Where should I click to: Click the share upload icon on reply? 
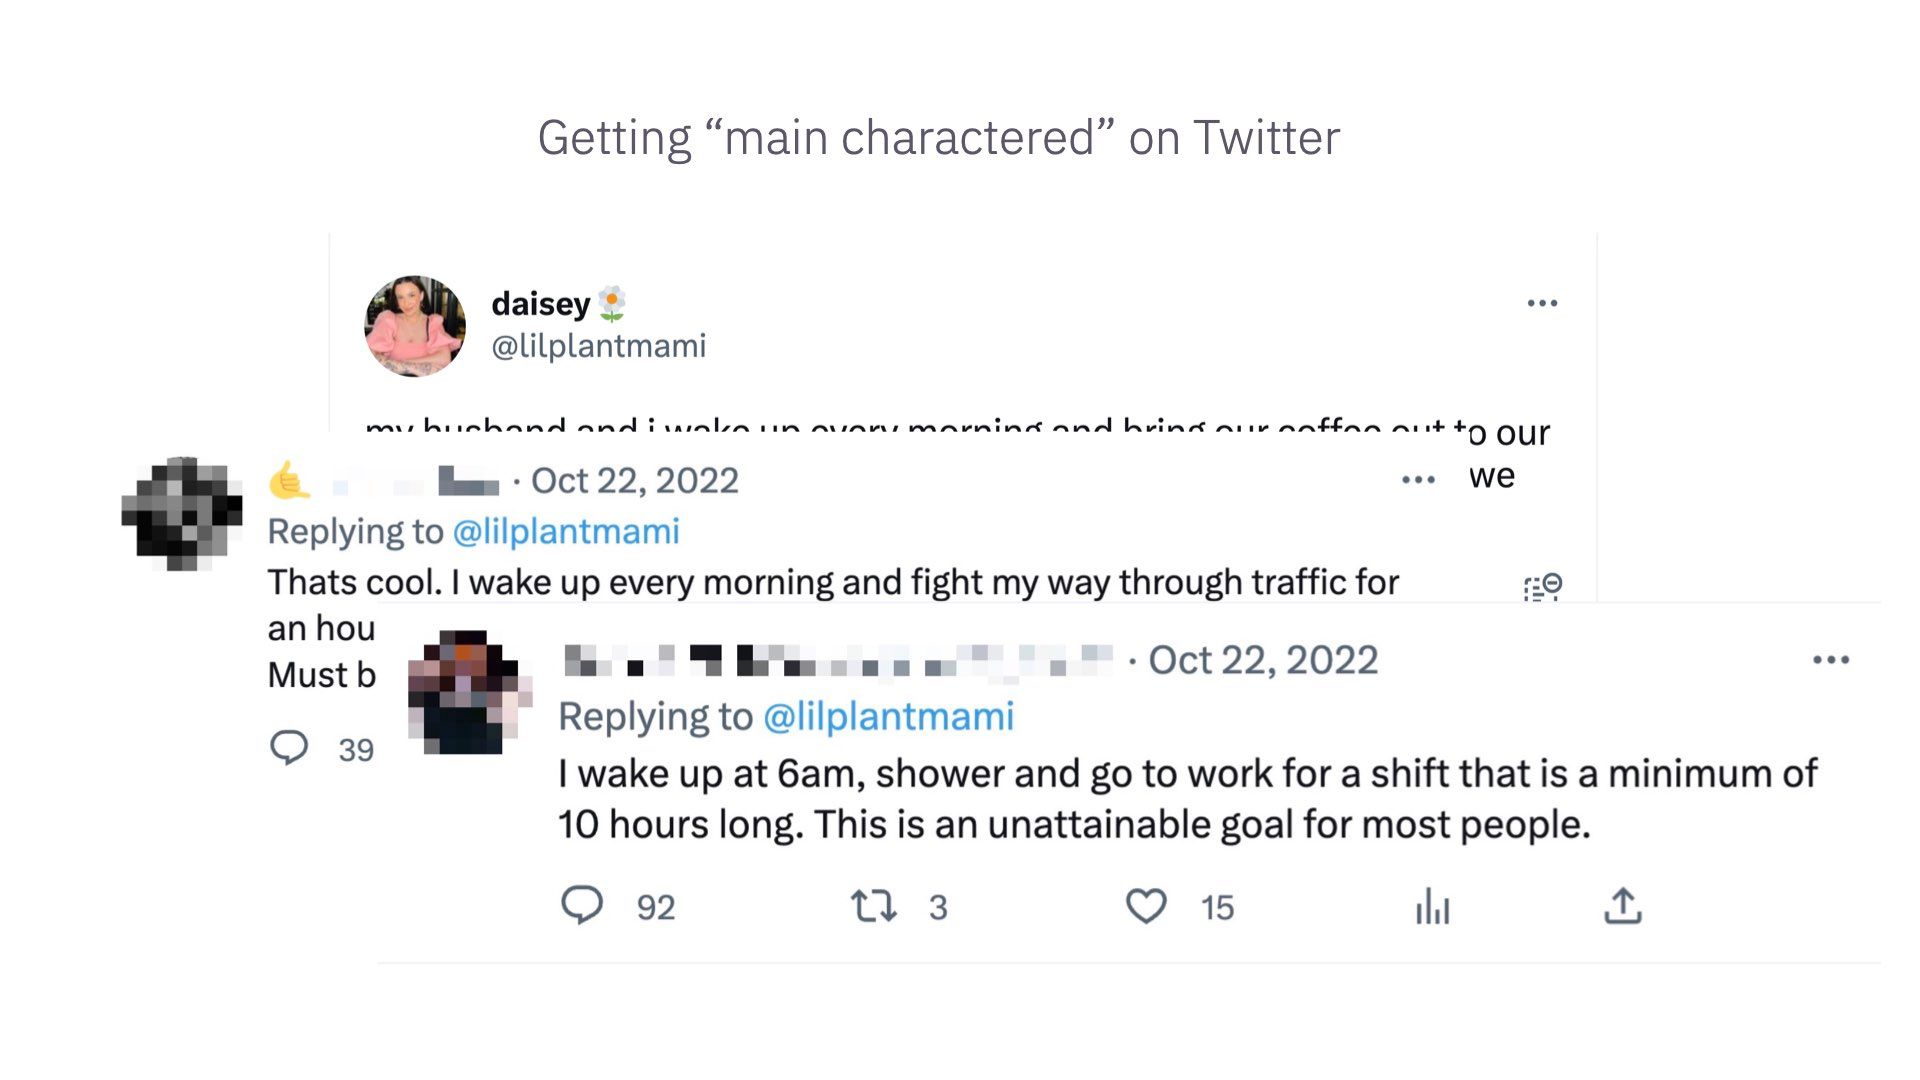[x=1623, y=906]
